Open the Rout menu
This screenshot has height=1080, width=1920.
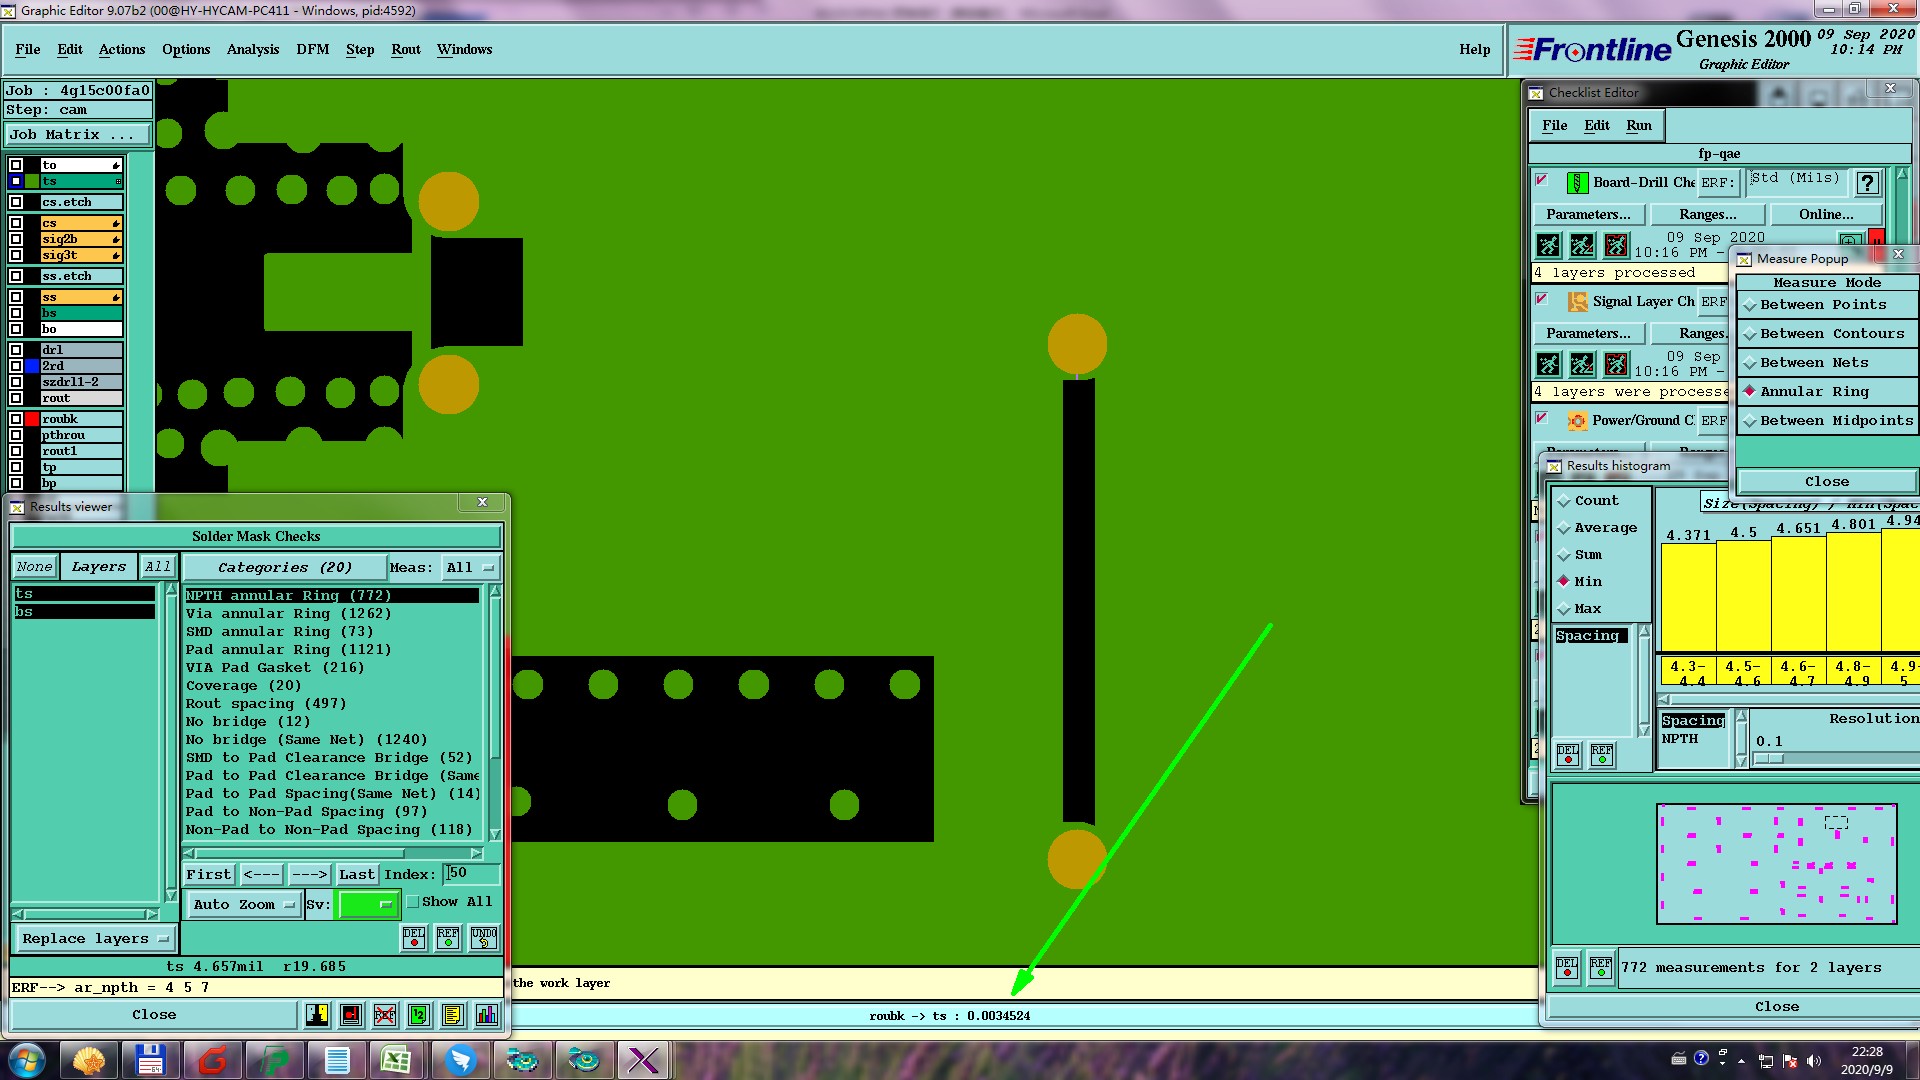406,50
